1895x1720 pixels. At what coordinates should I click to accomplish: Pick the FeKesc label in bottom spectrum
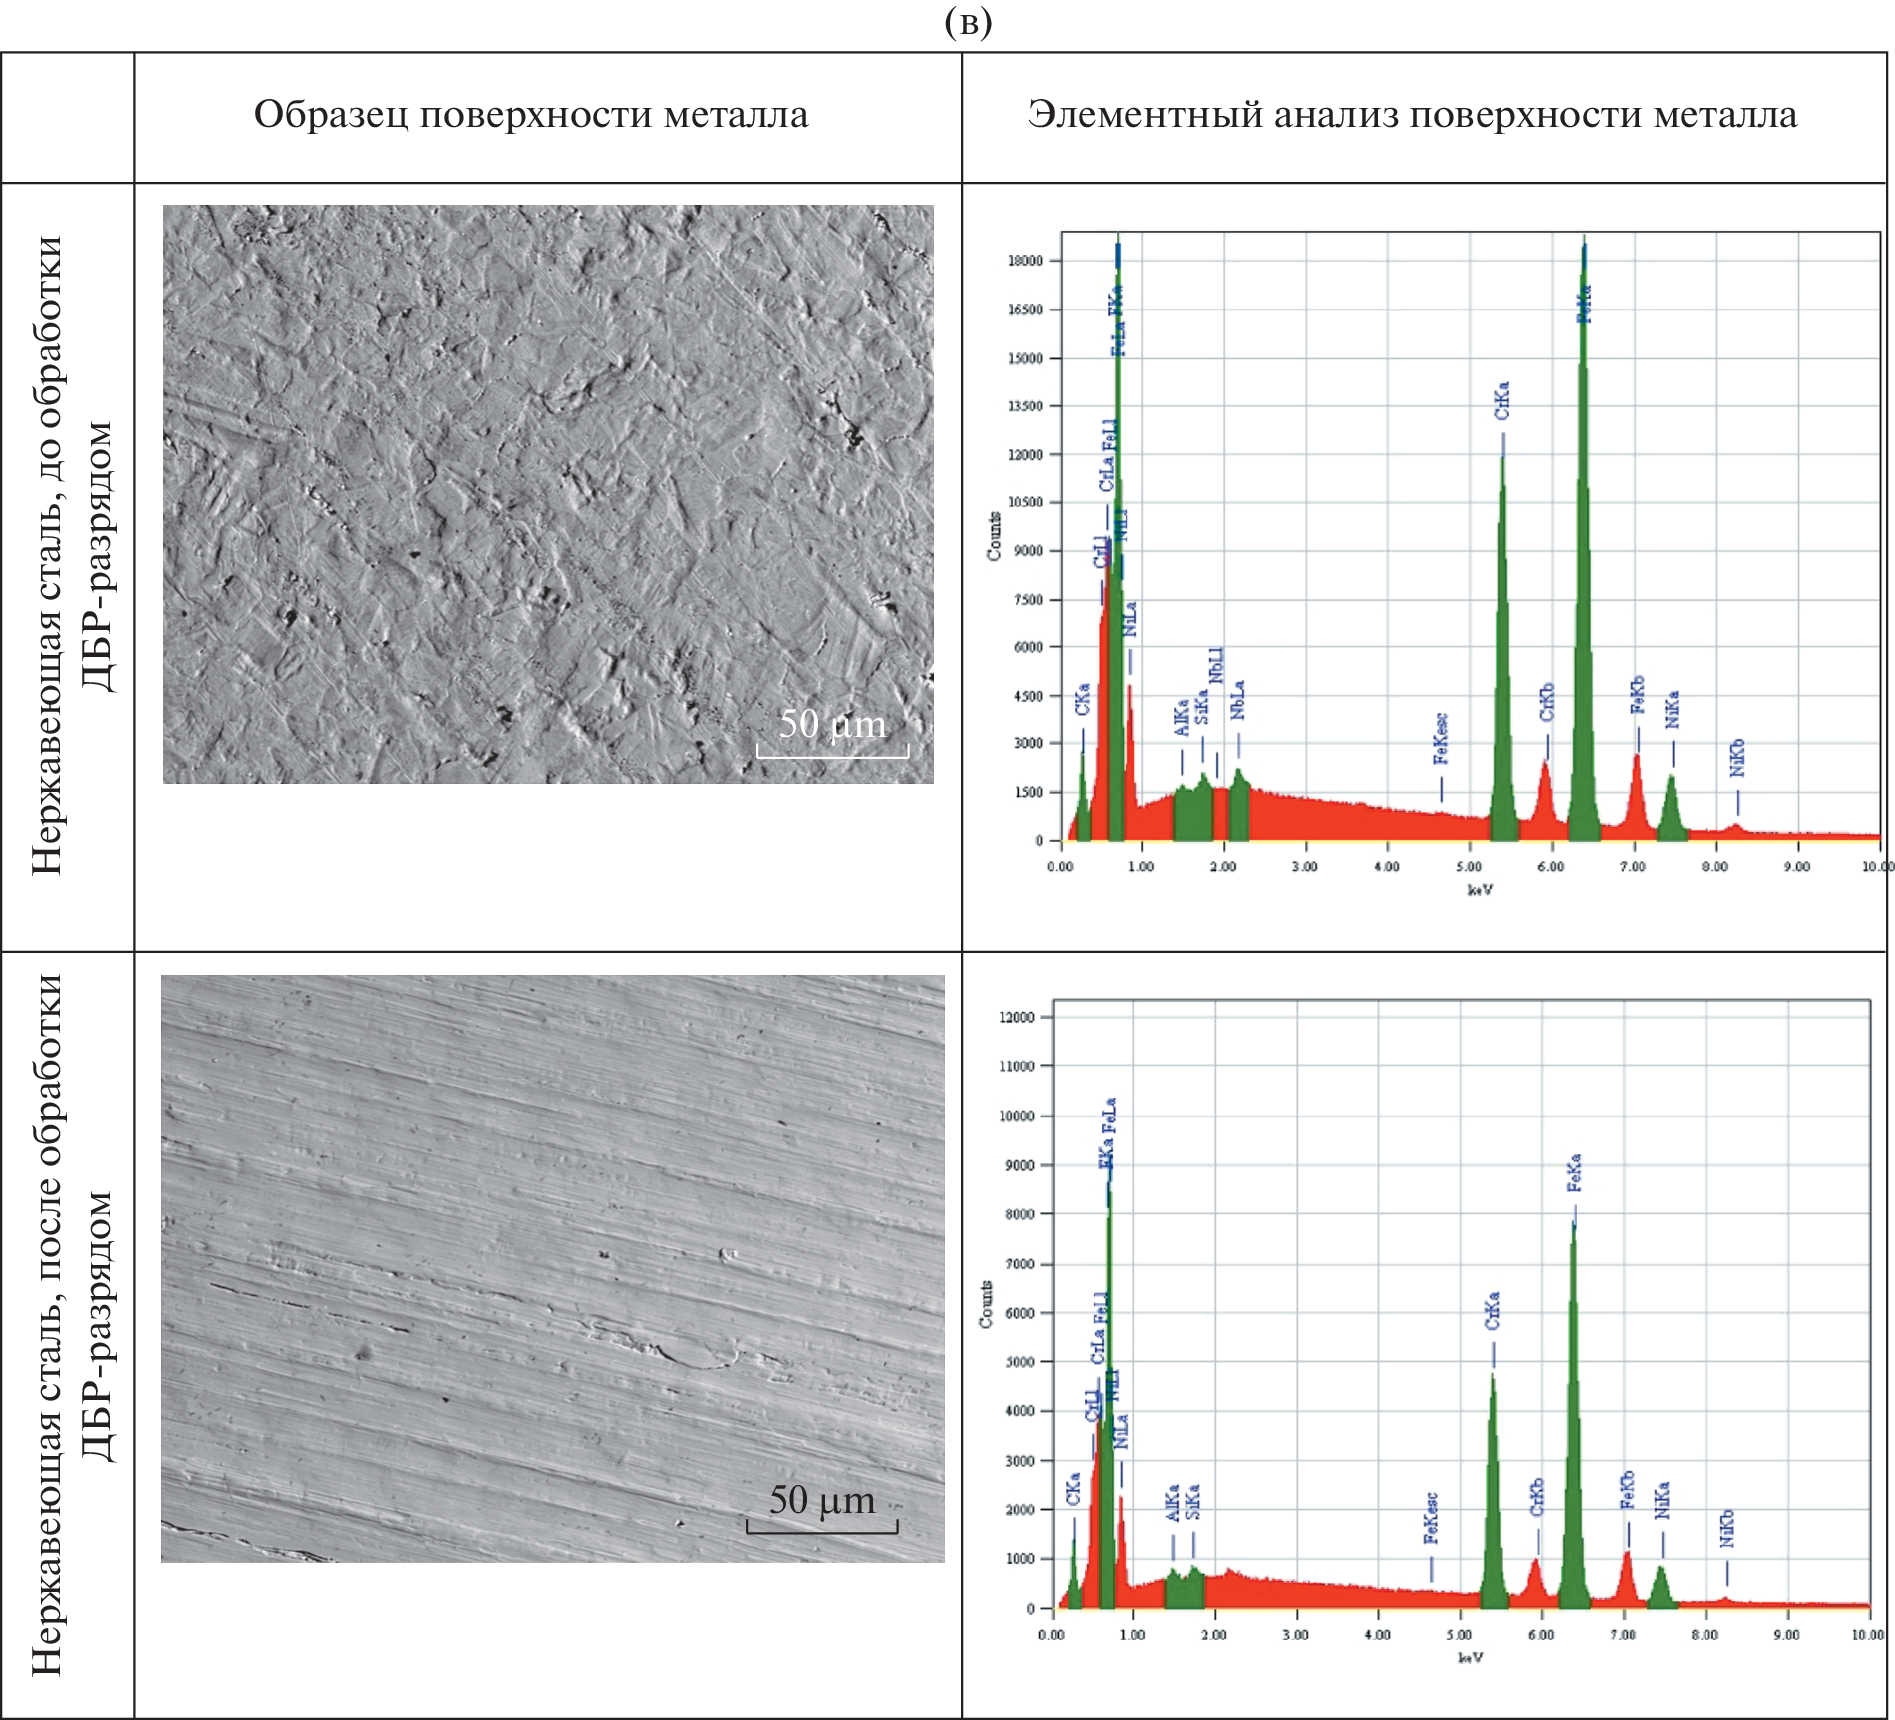pos(1431,1518)
